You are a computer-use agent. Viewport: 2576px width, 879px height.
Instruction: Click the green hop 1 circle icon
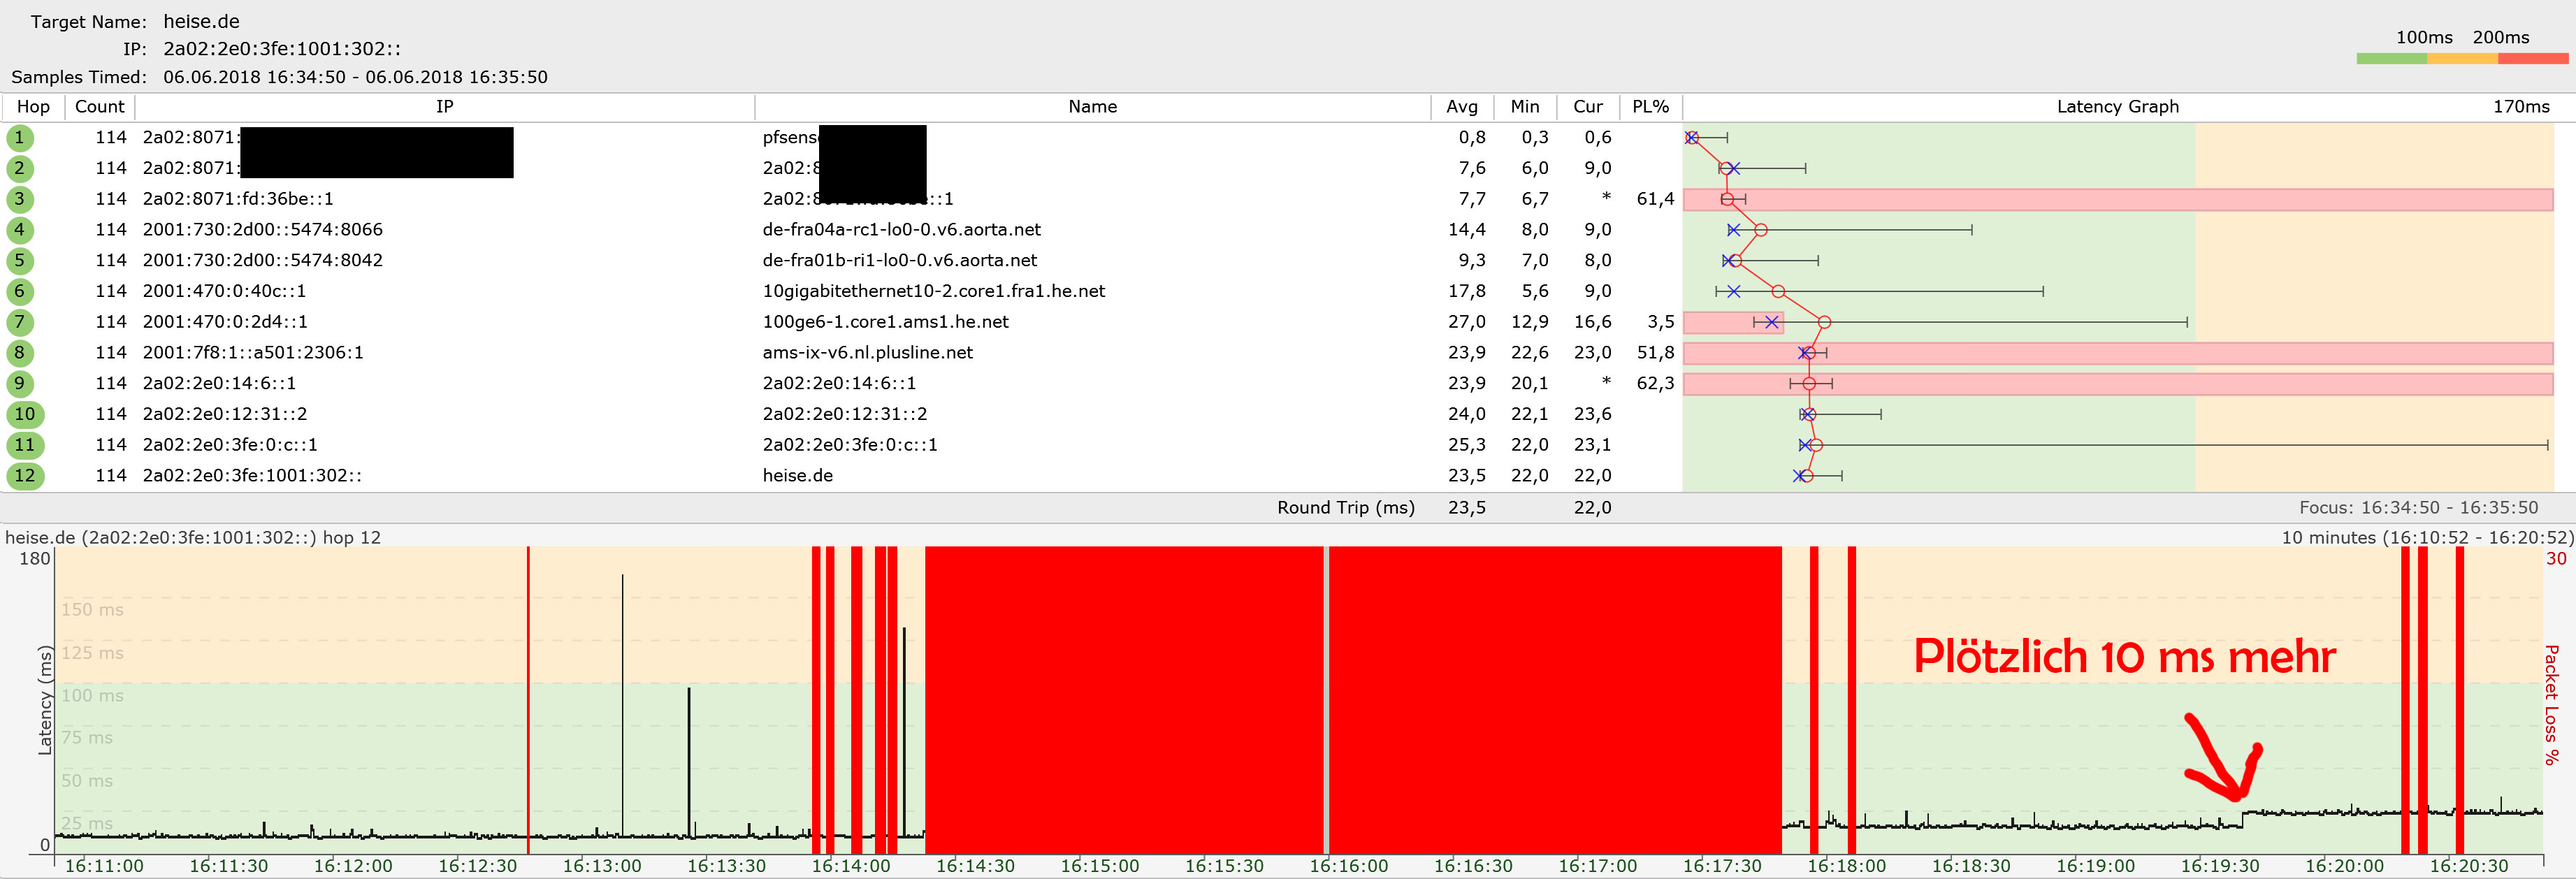(19, 138)
